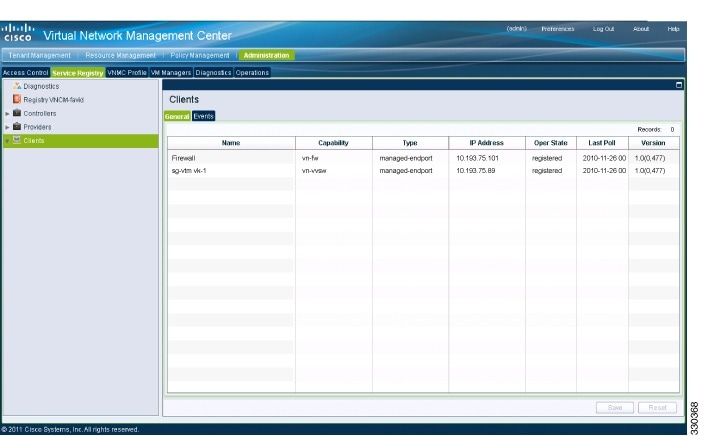The height and width of the screenshot is (436, 704).
Task: Switch to the Events tab
Action: 203,116
